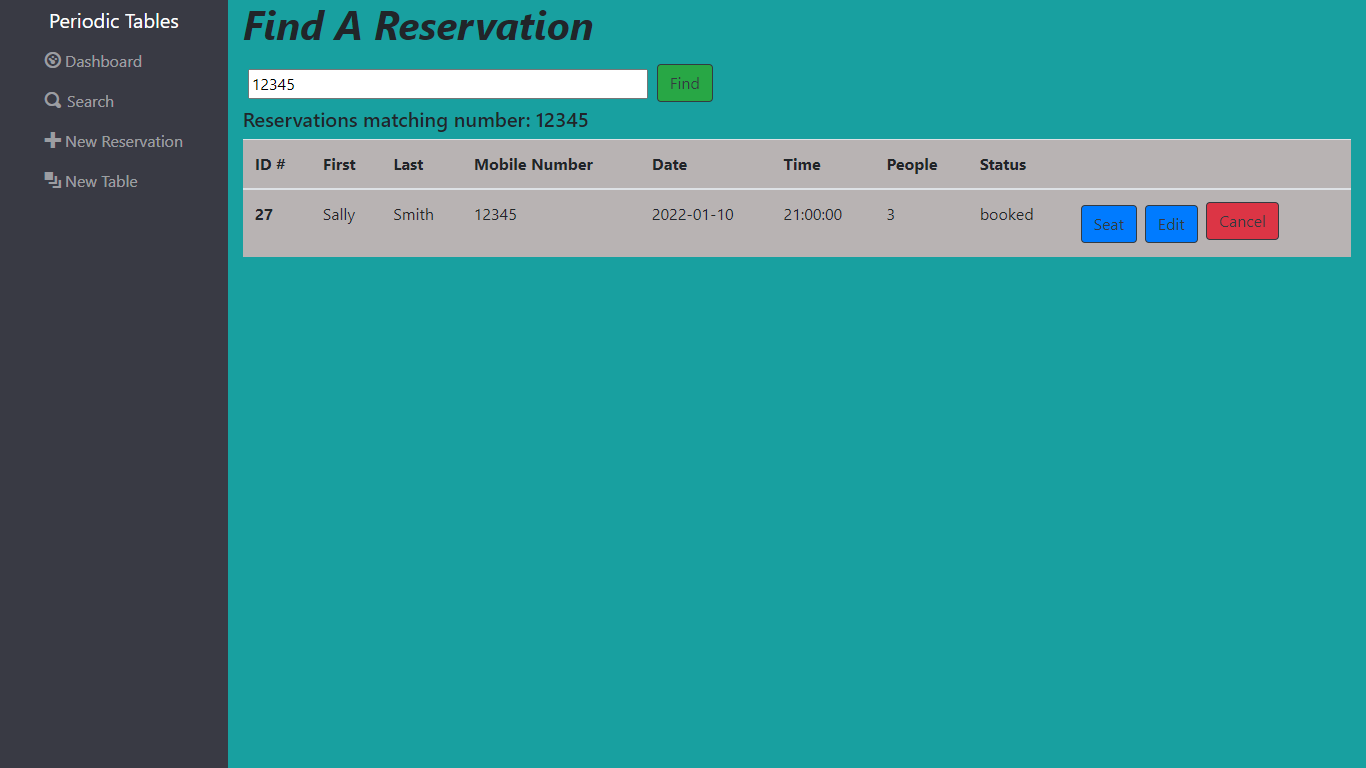Click the Search magnifier icon
Image resolution: width=1366 pixels, height=768 pixels.
pos(53,101)
